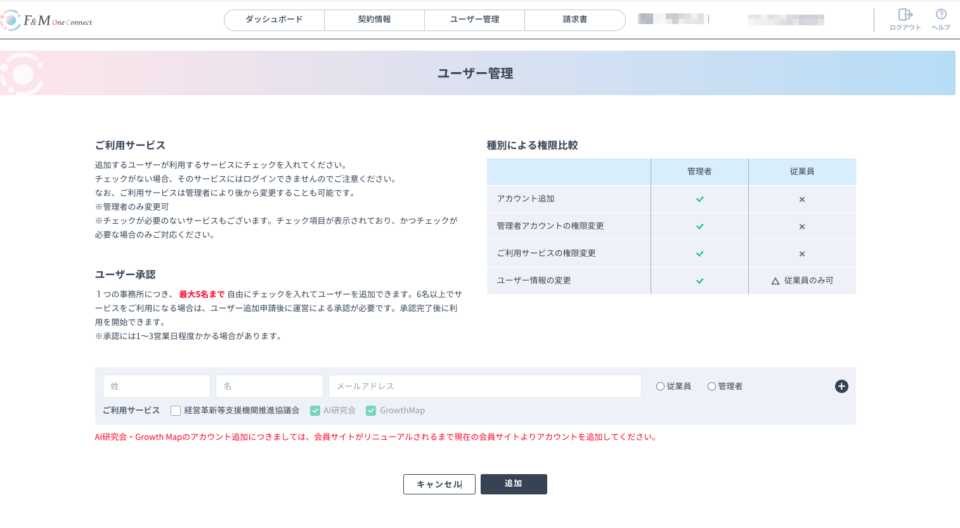Switch to the ユーザー管理 tab
960x528 pixels.
pyautogui.click(x=474, y=20)
